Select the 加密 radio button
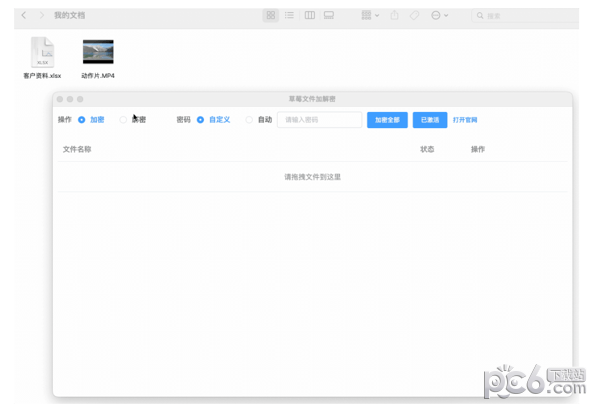The height and width of the screenshot is (411, 599). [x=81, y=120]
